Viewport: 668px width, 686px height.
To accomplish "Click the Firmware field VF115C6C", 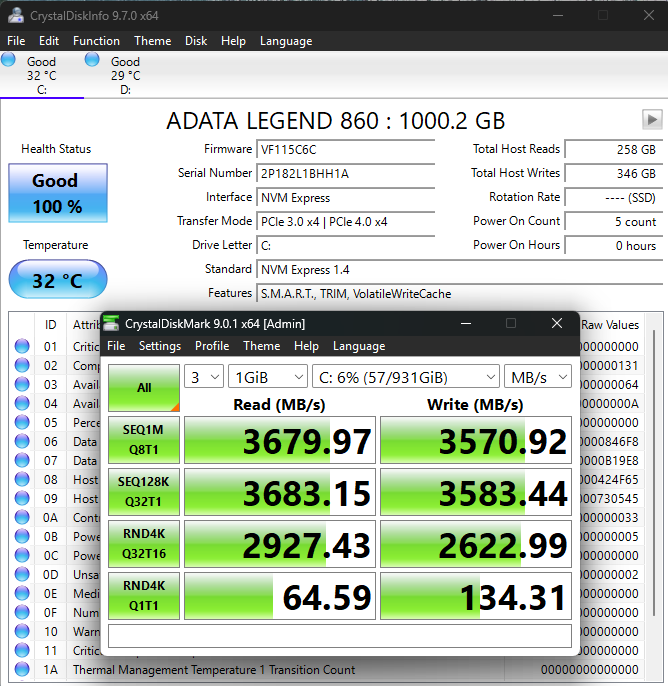I will pos(346,150).
